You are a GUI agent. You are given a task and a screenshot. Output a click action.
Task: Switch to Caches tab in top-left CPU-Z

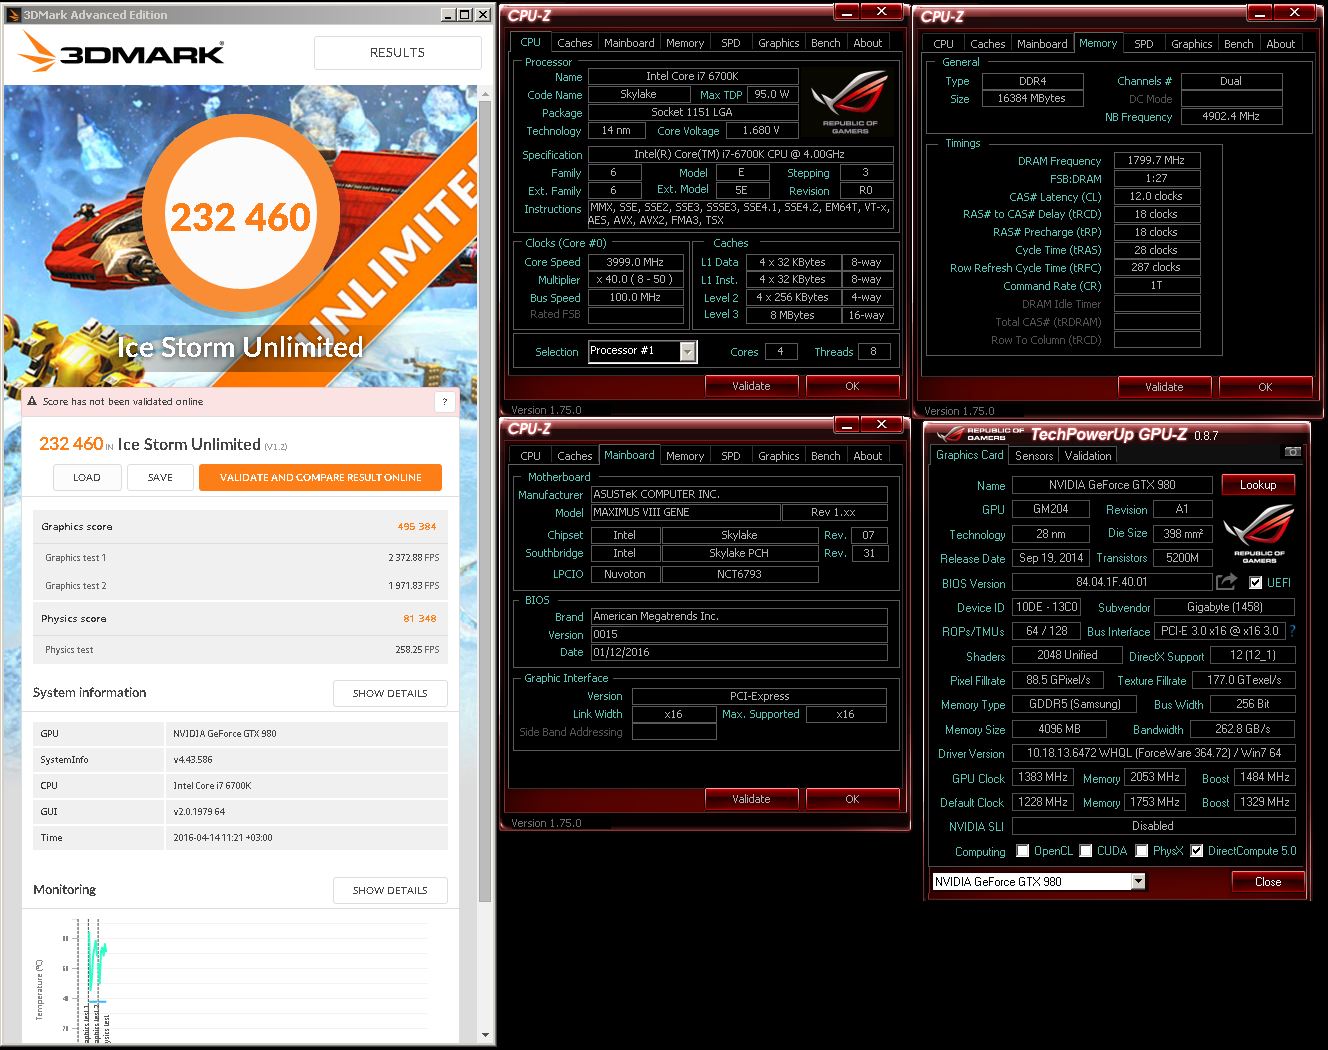tap(574, 43)
